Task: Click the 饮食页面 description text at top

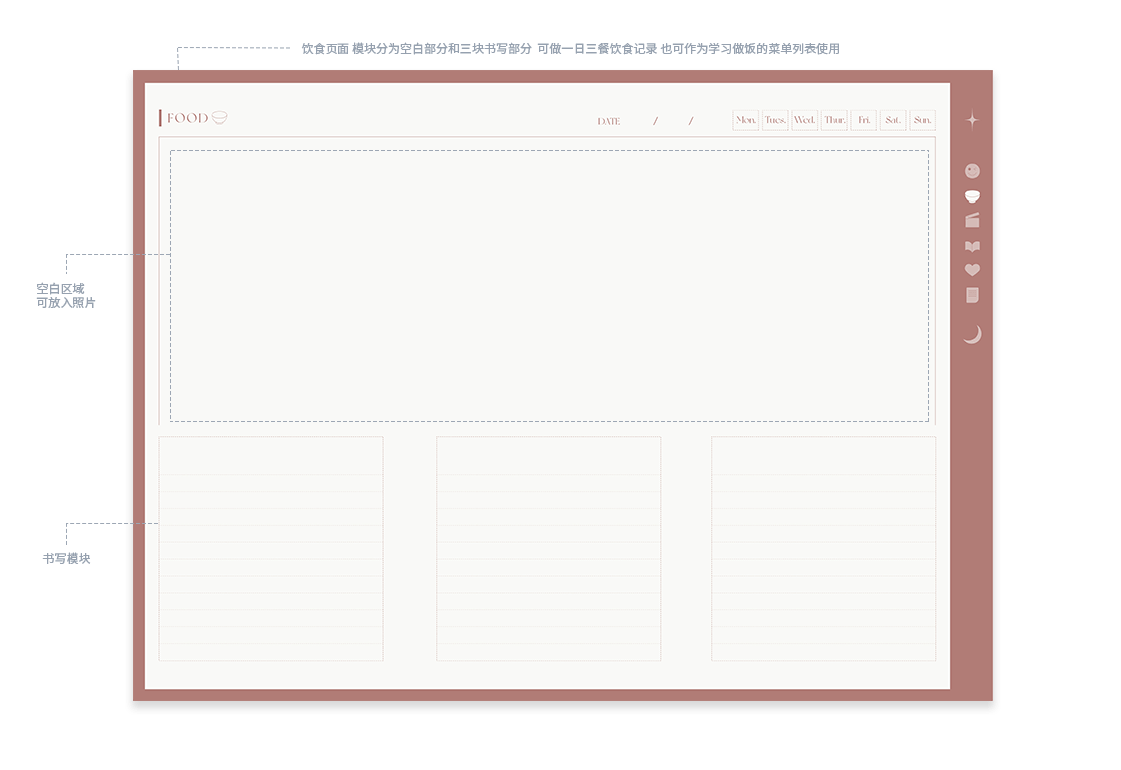Action: pos(571,49)
